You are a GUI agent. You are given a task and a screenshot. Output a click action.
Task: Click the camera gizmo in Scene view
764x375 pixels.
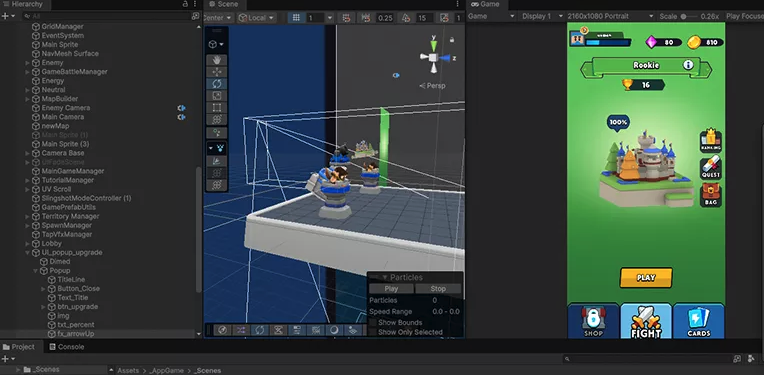(396, 75)
